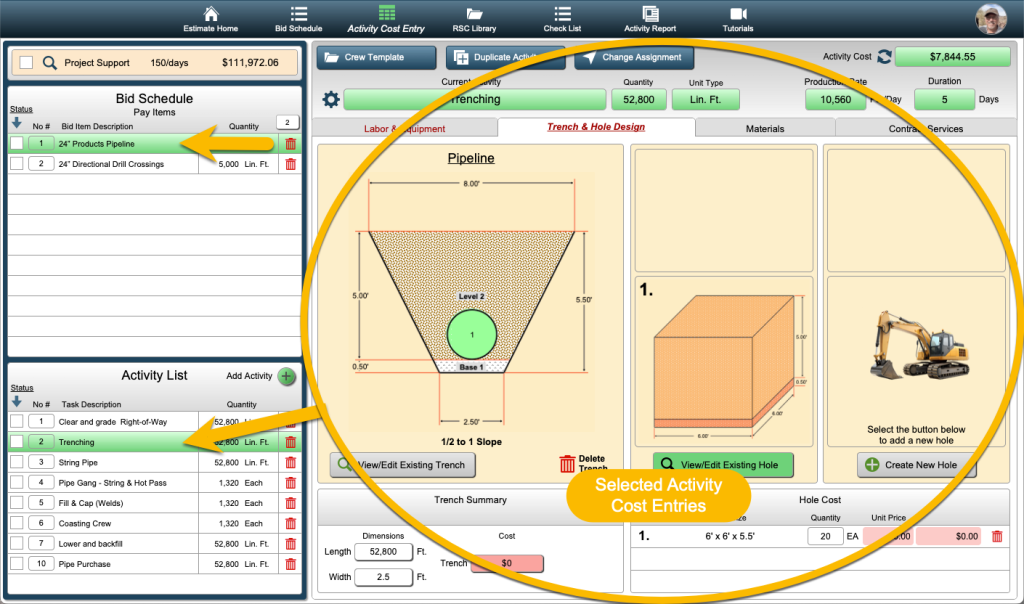Screen dimensions: 1024x604
Task: Go to Estimate Home
Action: [x=210, y=19]
